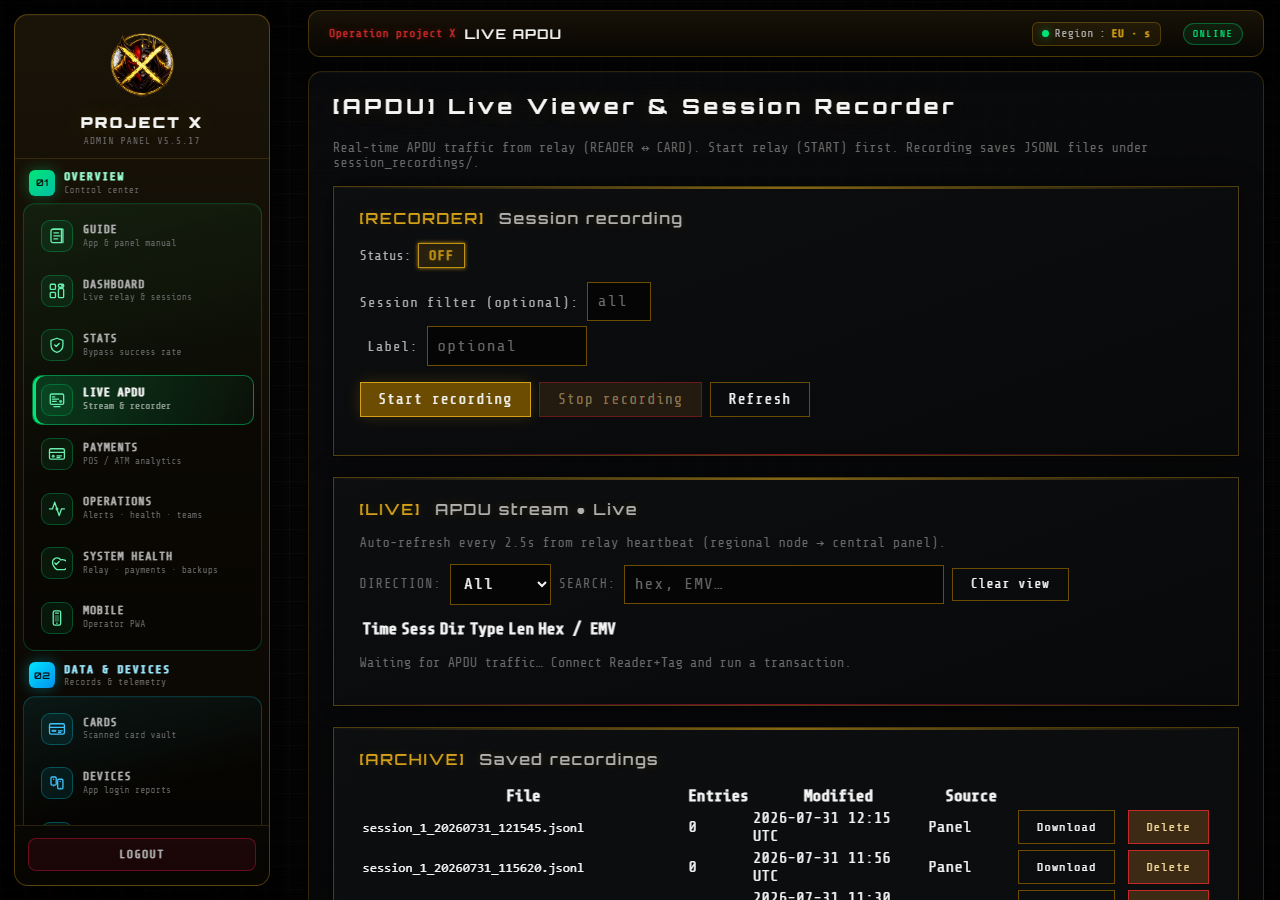This screenshot has height=900, width=1280.
Task: Delete session_1_20260731_115620.jsonl recording
Action: coord(1168,867)
